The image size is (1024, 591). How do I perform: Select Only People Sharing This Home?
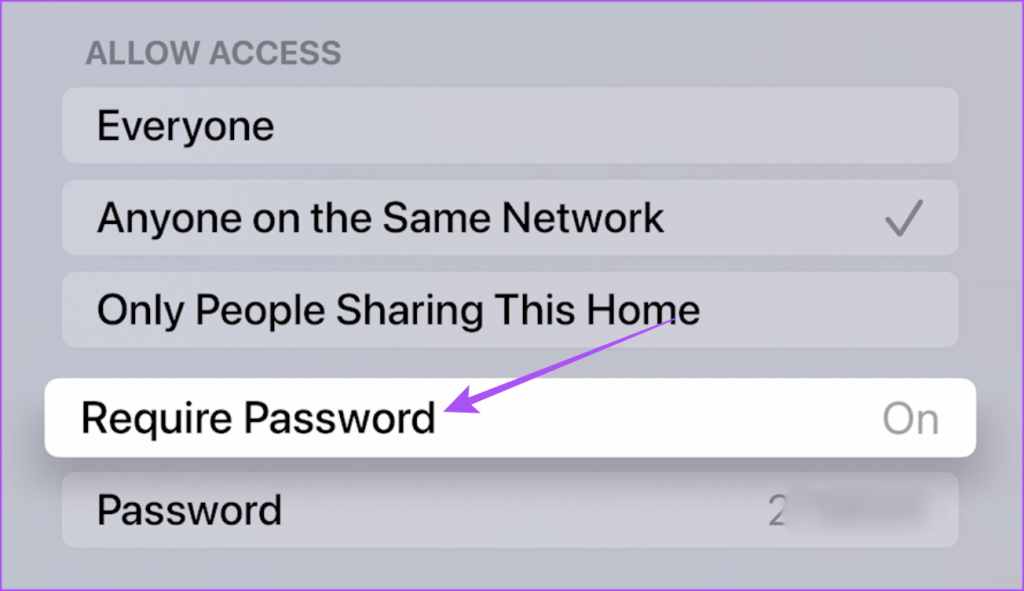510,310
